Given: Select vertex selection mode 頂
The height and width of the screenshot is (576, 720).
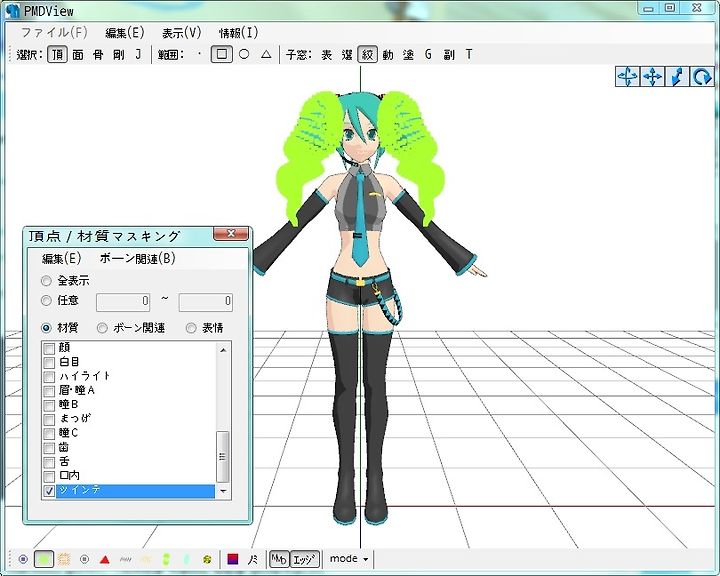Looking at the screenshot, I should point(57,55).
